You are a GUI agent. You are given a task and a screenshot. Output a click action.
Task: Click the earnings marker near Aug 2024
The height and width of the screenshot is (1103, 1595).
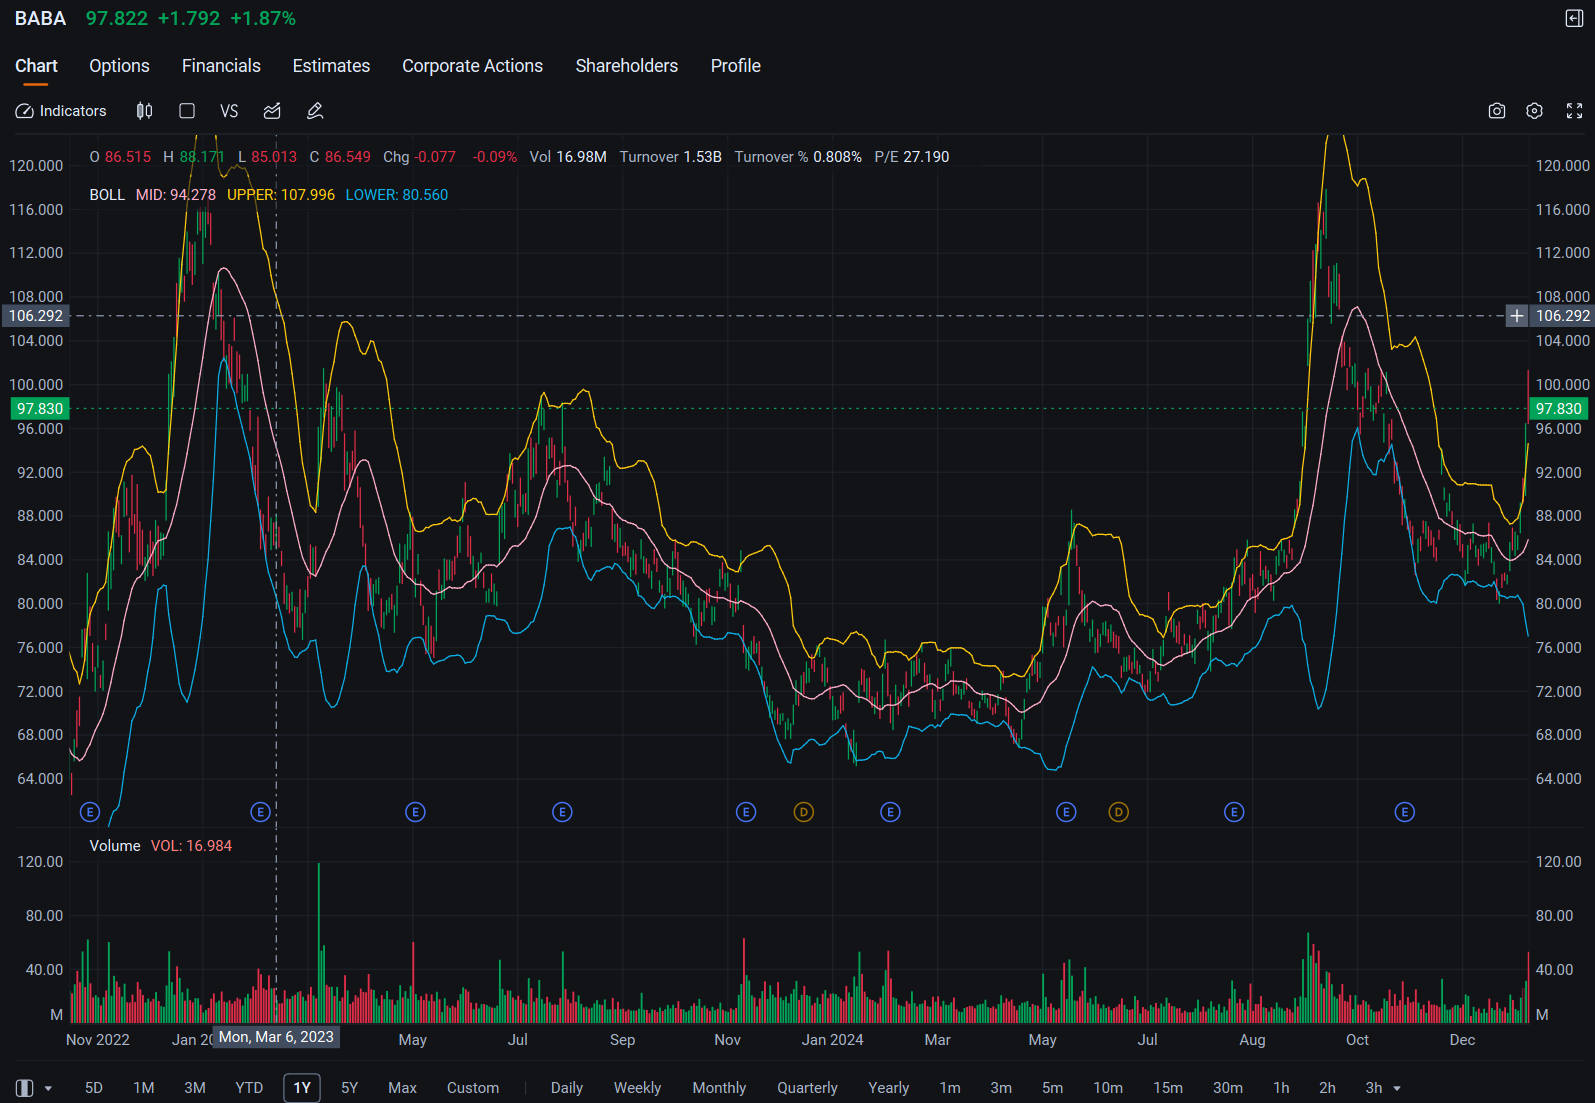tap(1234, 812)
